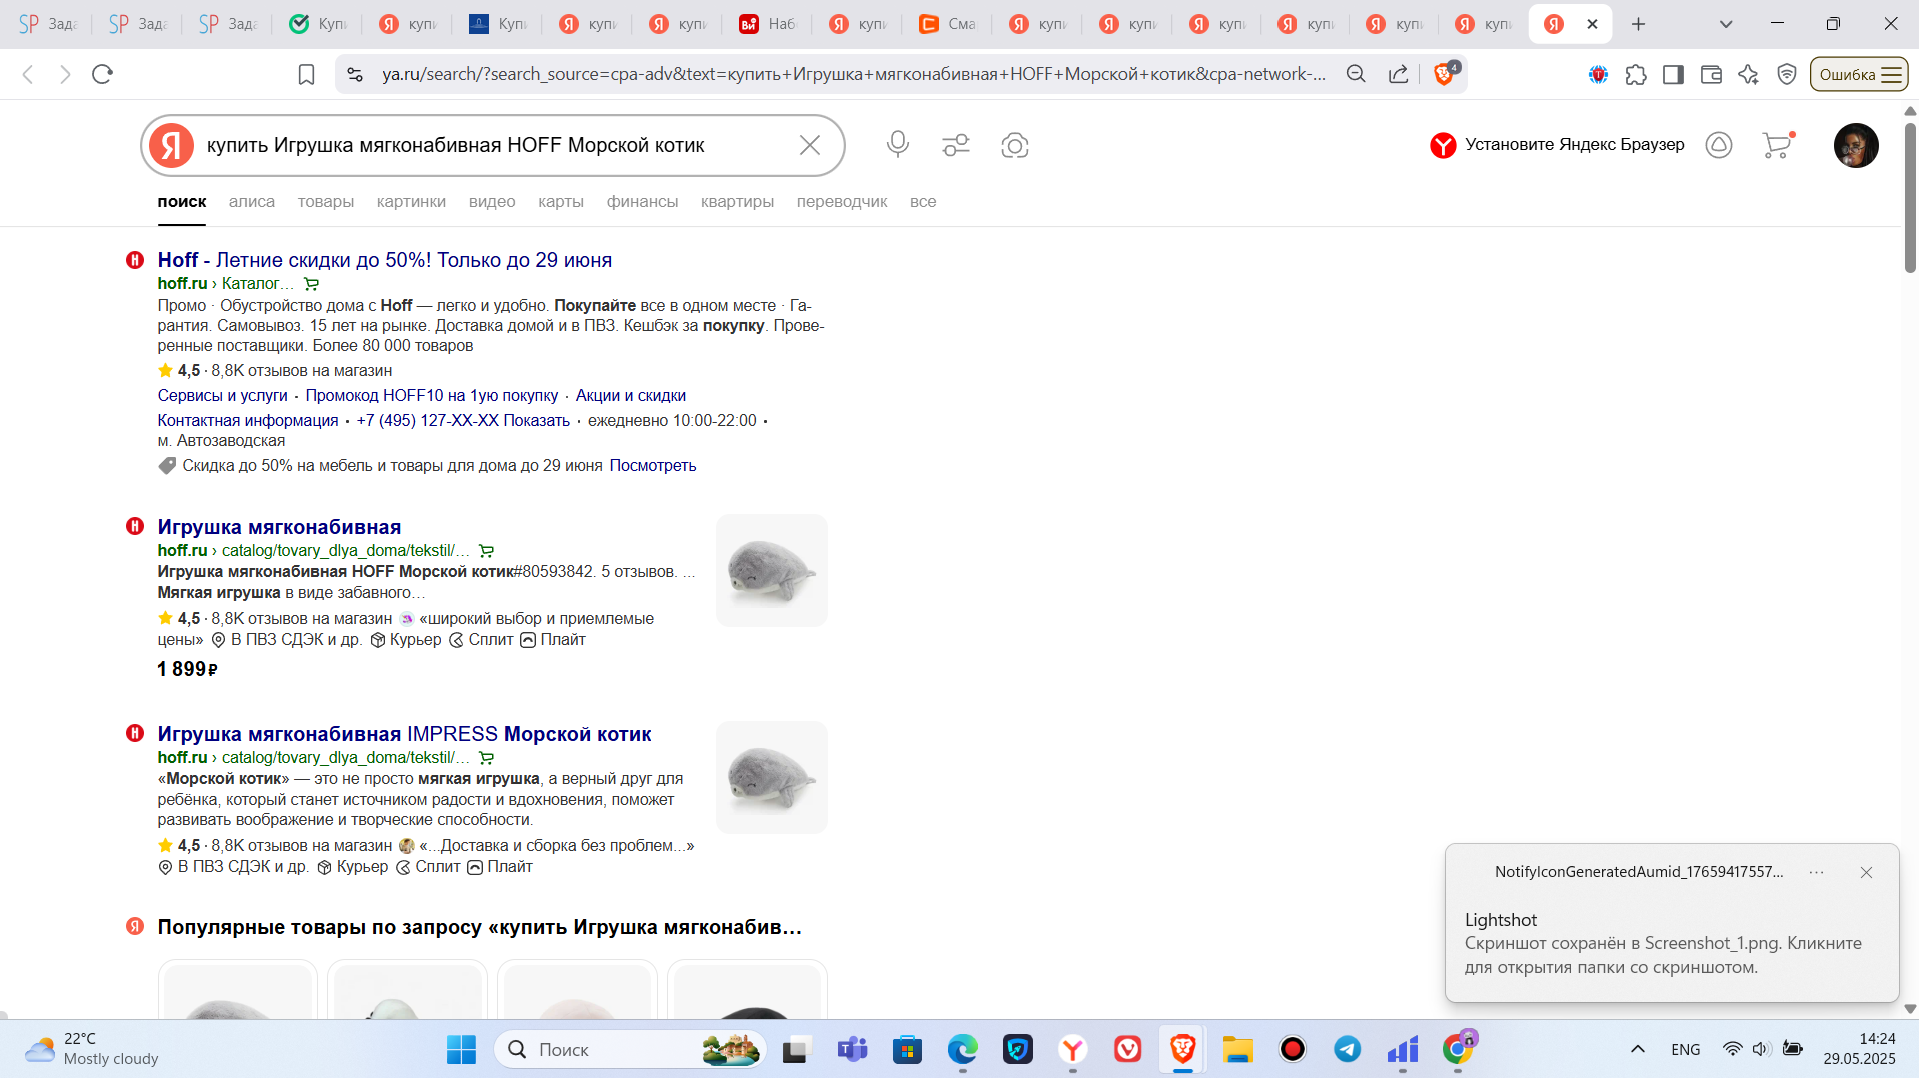Open the weather widget showing 22°C
This screenshot has height=1078, width=1919.
[x=92, y=1049]
